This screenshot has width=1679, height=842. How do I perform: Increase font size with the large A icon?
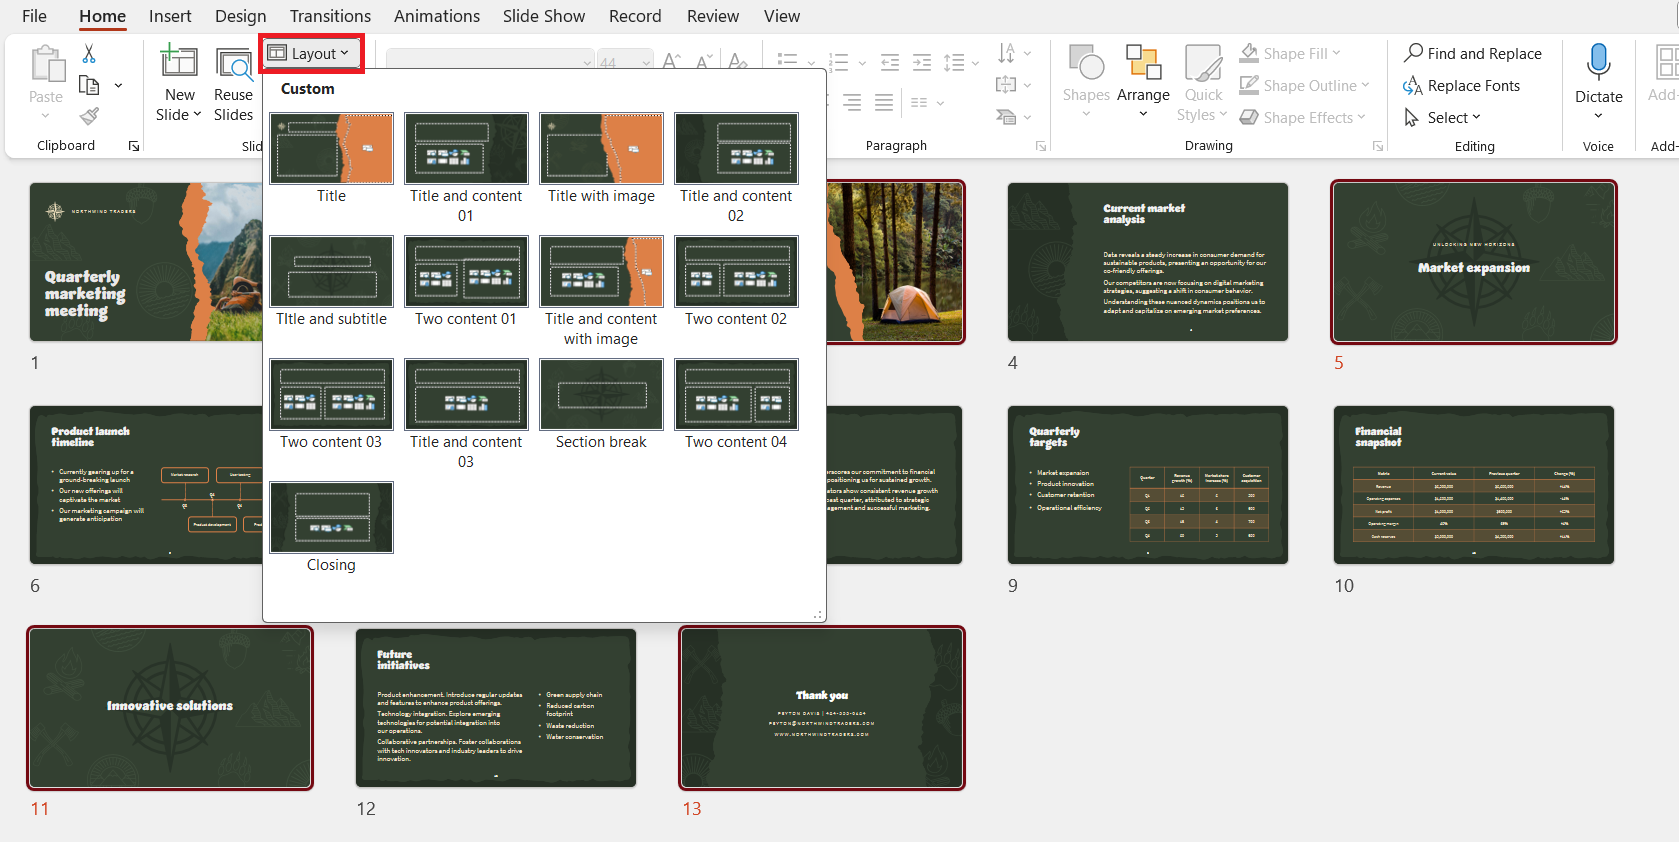pos(672,61)
